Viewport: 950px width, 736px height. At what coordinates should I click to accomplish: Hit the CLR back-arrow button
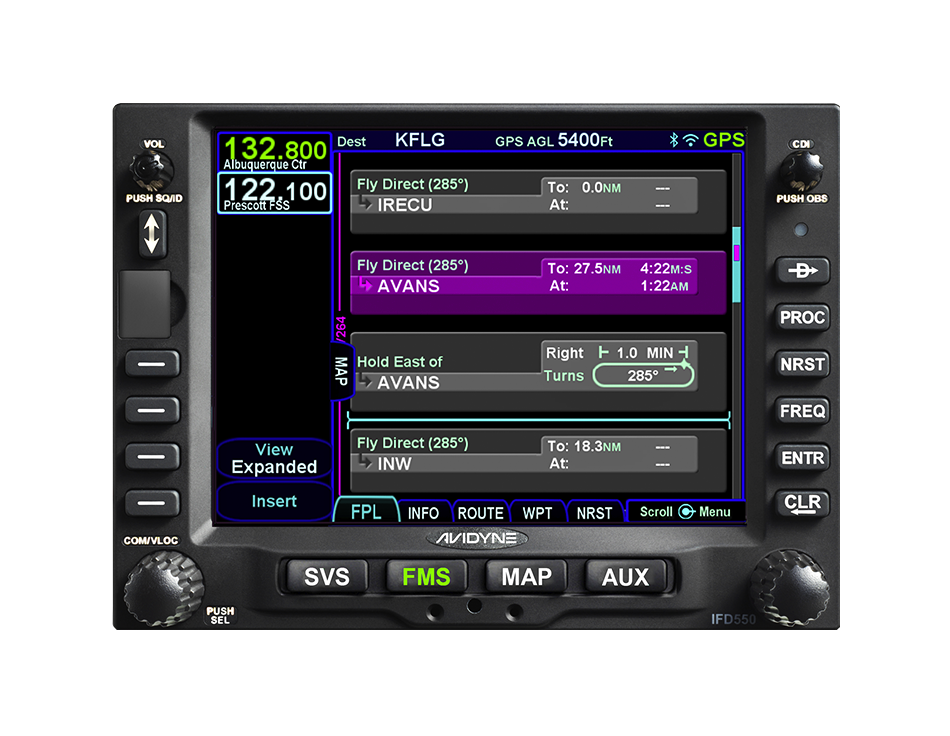pyautogui.click(x=802, y=504)
